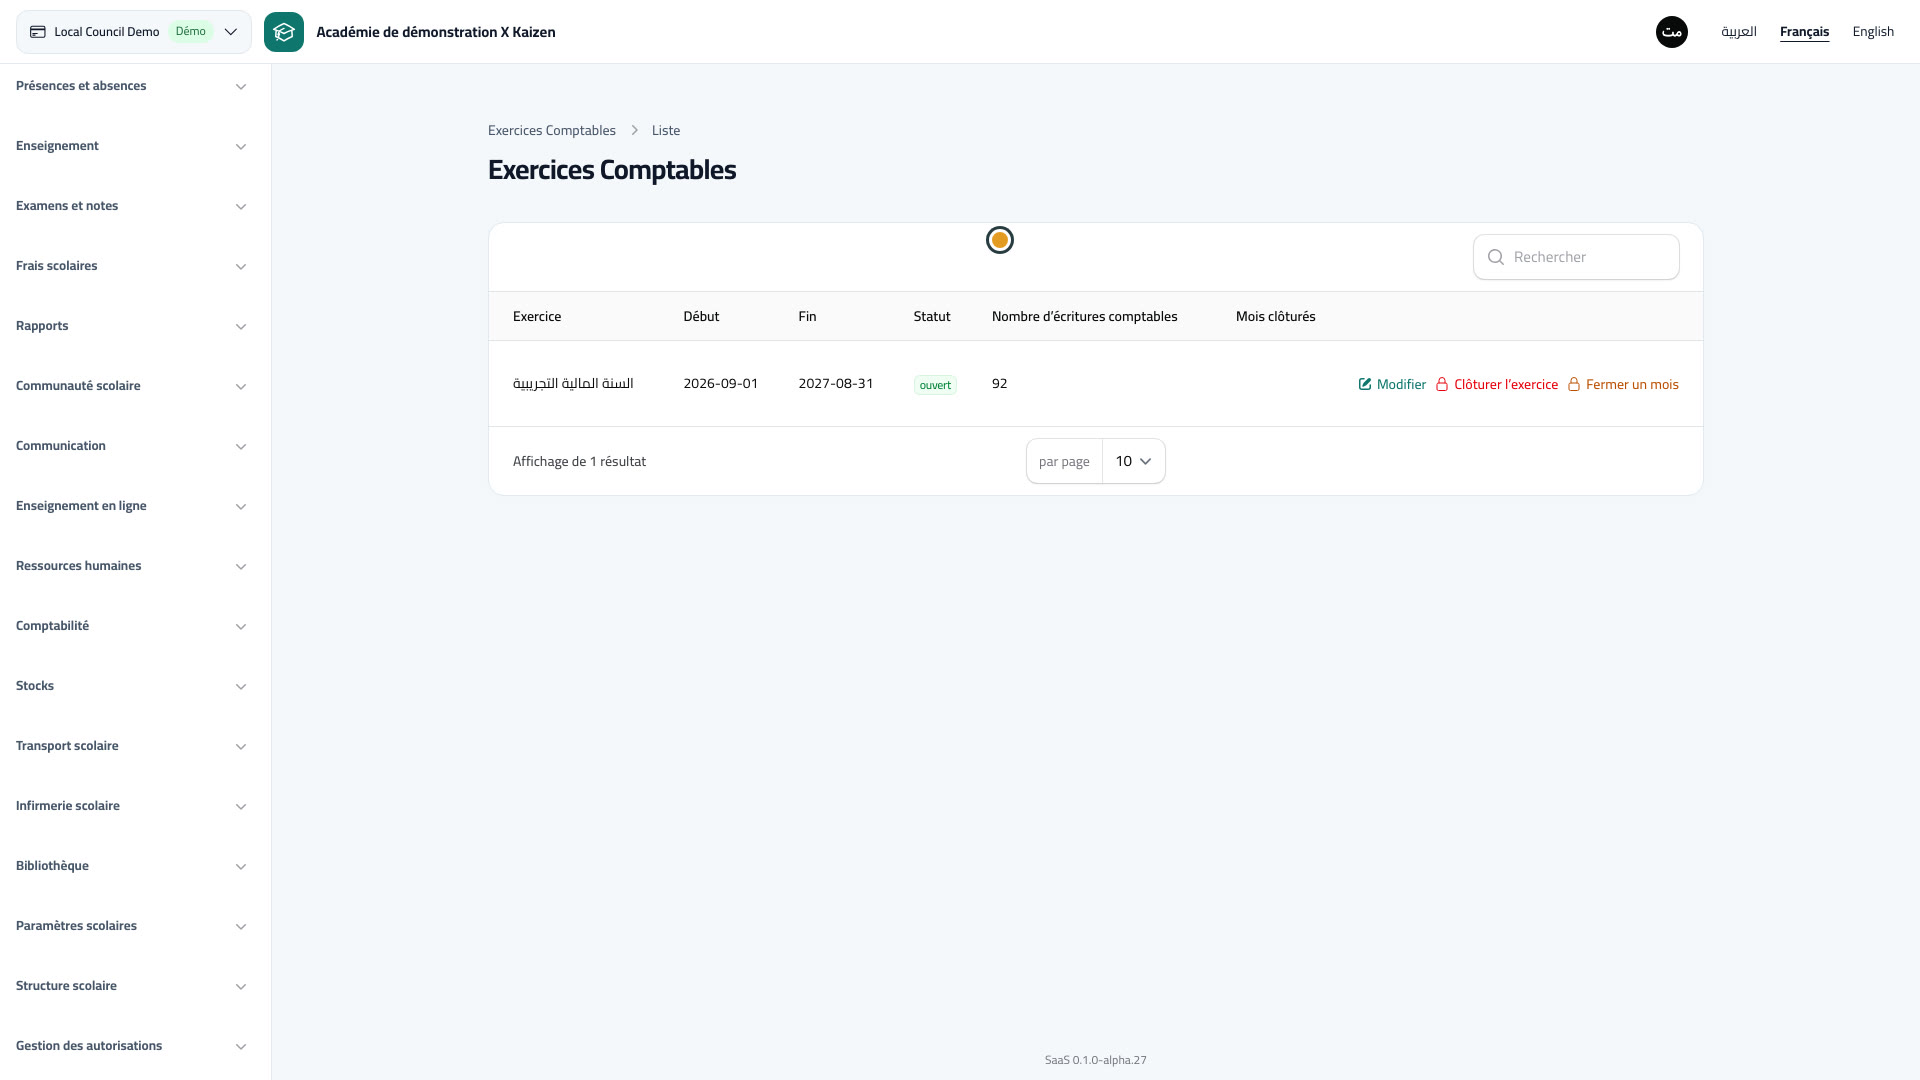The height and width of the screenshot is (1080, 1920).
Task: Expand Structure scolaire section
Action: (131, 986)
